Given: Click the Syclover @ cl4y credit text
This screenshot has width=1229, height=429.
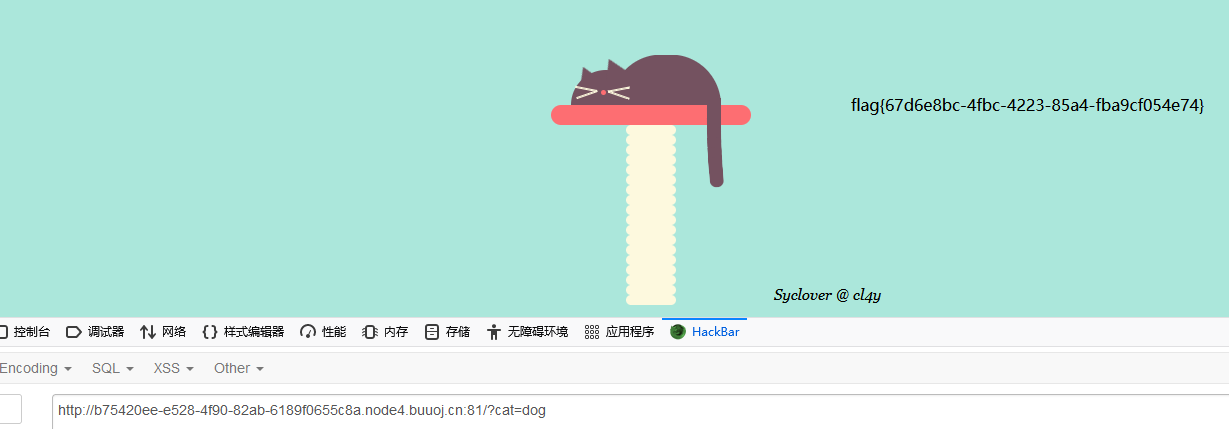Looking at the screenshot, I should point(827,295).
